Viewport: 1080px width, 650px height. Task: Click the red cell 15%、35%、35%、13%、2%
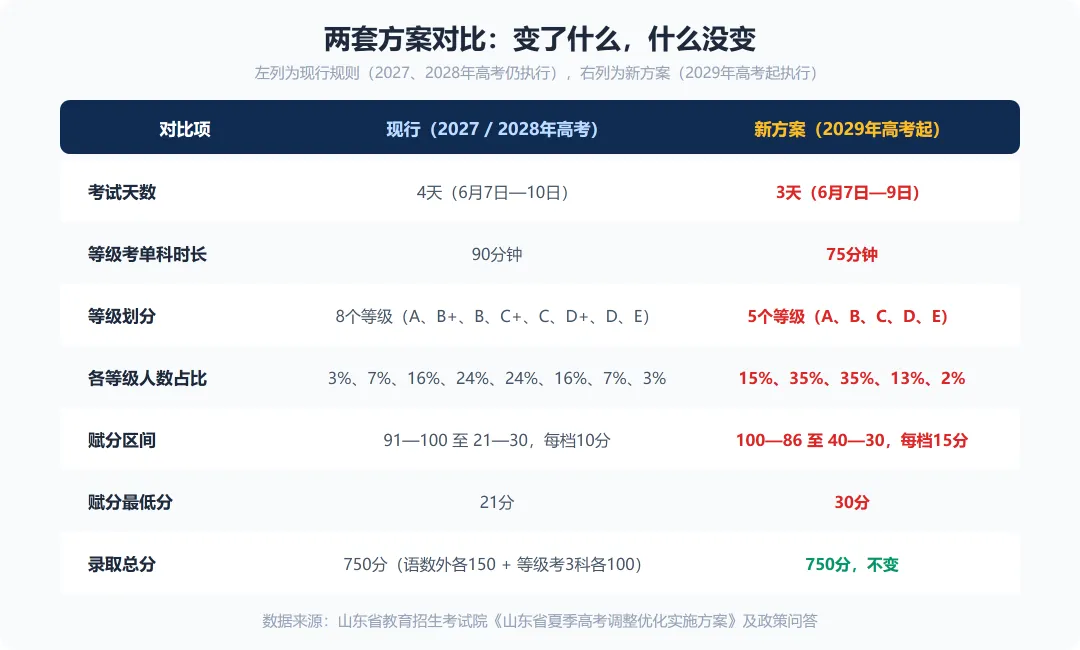point(852,378)
